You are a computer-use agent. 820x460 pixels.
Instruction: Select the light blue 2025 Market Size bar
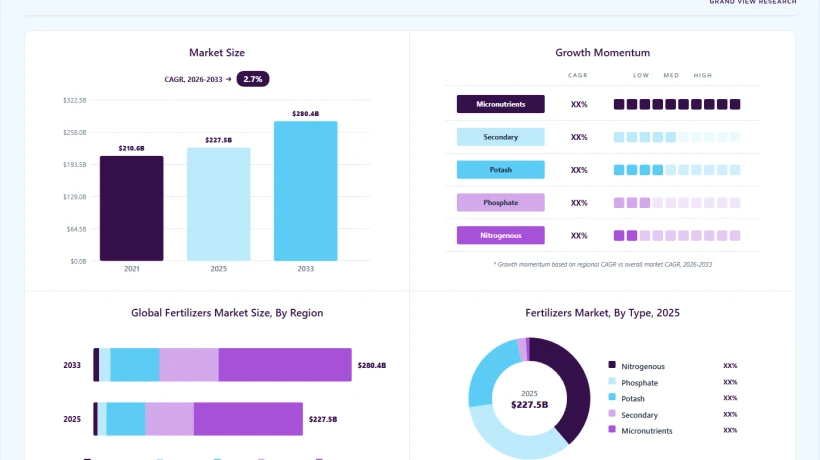coord(219,204)
